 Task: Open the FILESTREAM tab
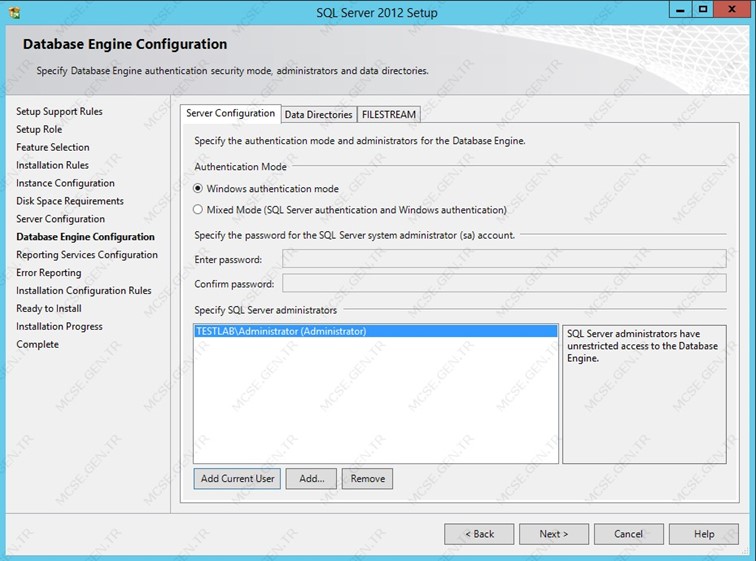(x=389, y=115)
